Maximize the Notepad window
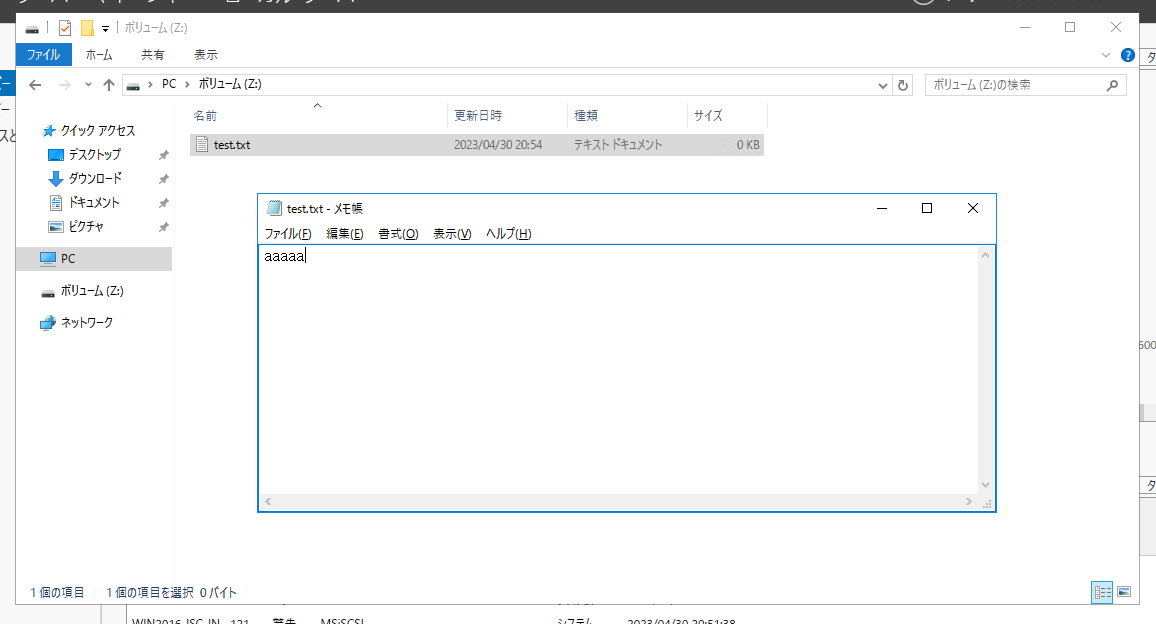The image size is (1156, 624). click(927, 209)
